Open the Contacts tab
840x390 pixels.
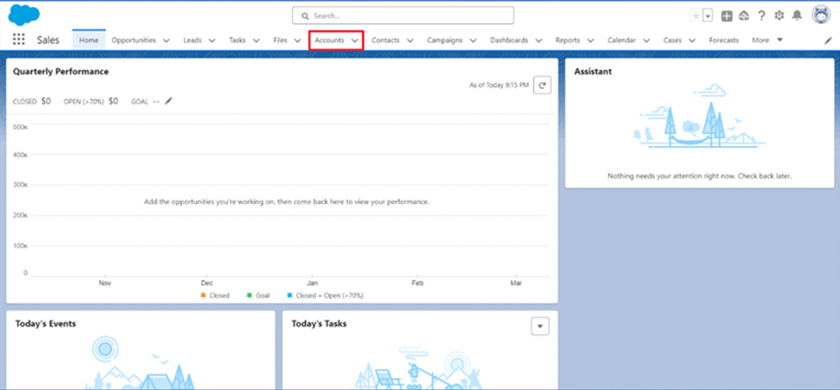(386, 40)
